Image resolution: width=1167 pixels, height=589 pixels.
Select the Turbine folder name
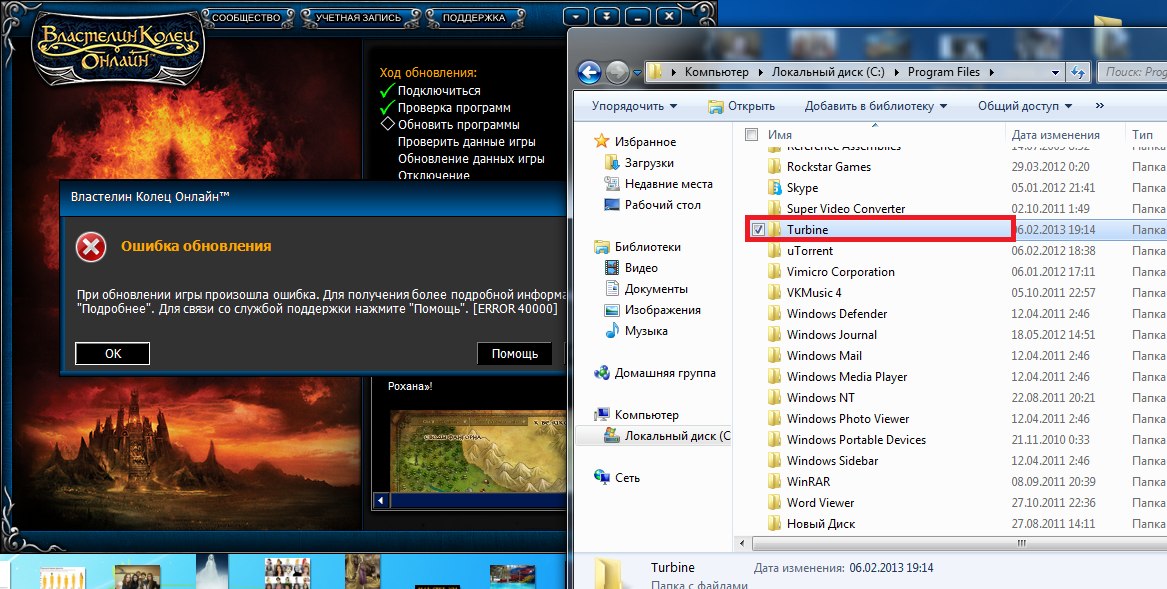tap(808, 229)
